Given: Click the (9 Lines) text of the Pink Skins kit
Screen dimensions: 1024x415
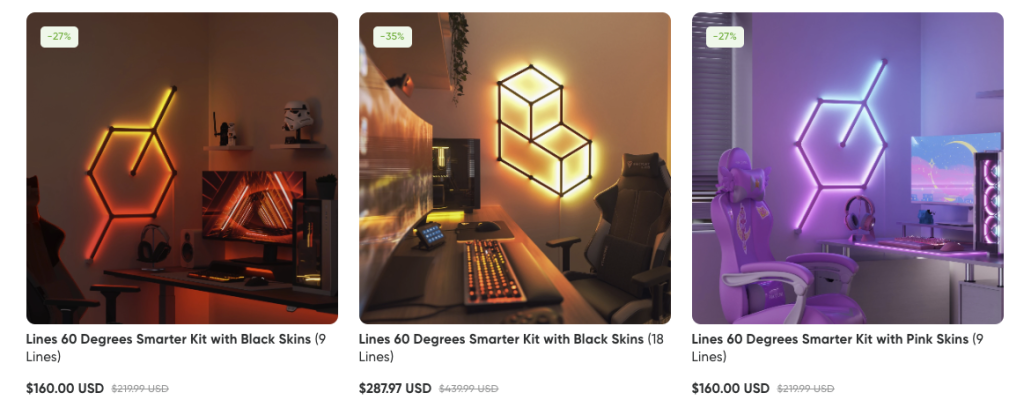Looking at the screenshot, I should (x=709, y=357).
